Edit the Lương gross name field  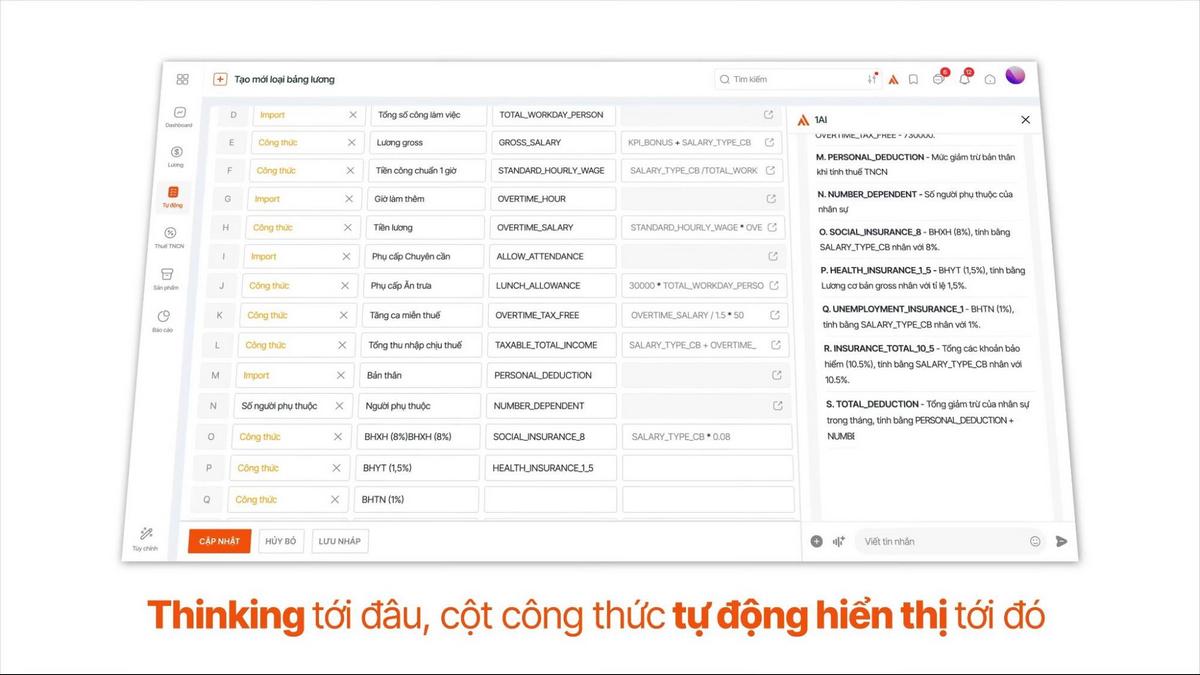point(428,142)
